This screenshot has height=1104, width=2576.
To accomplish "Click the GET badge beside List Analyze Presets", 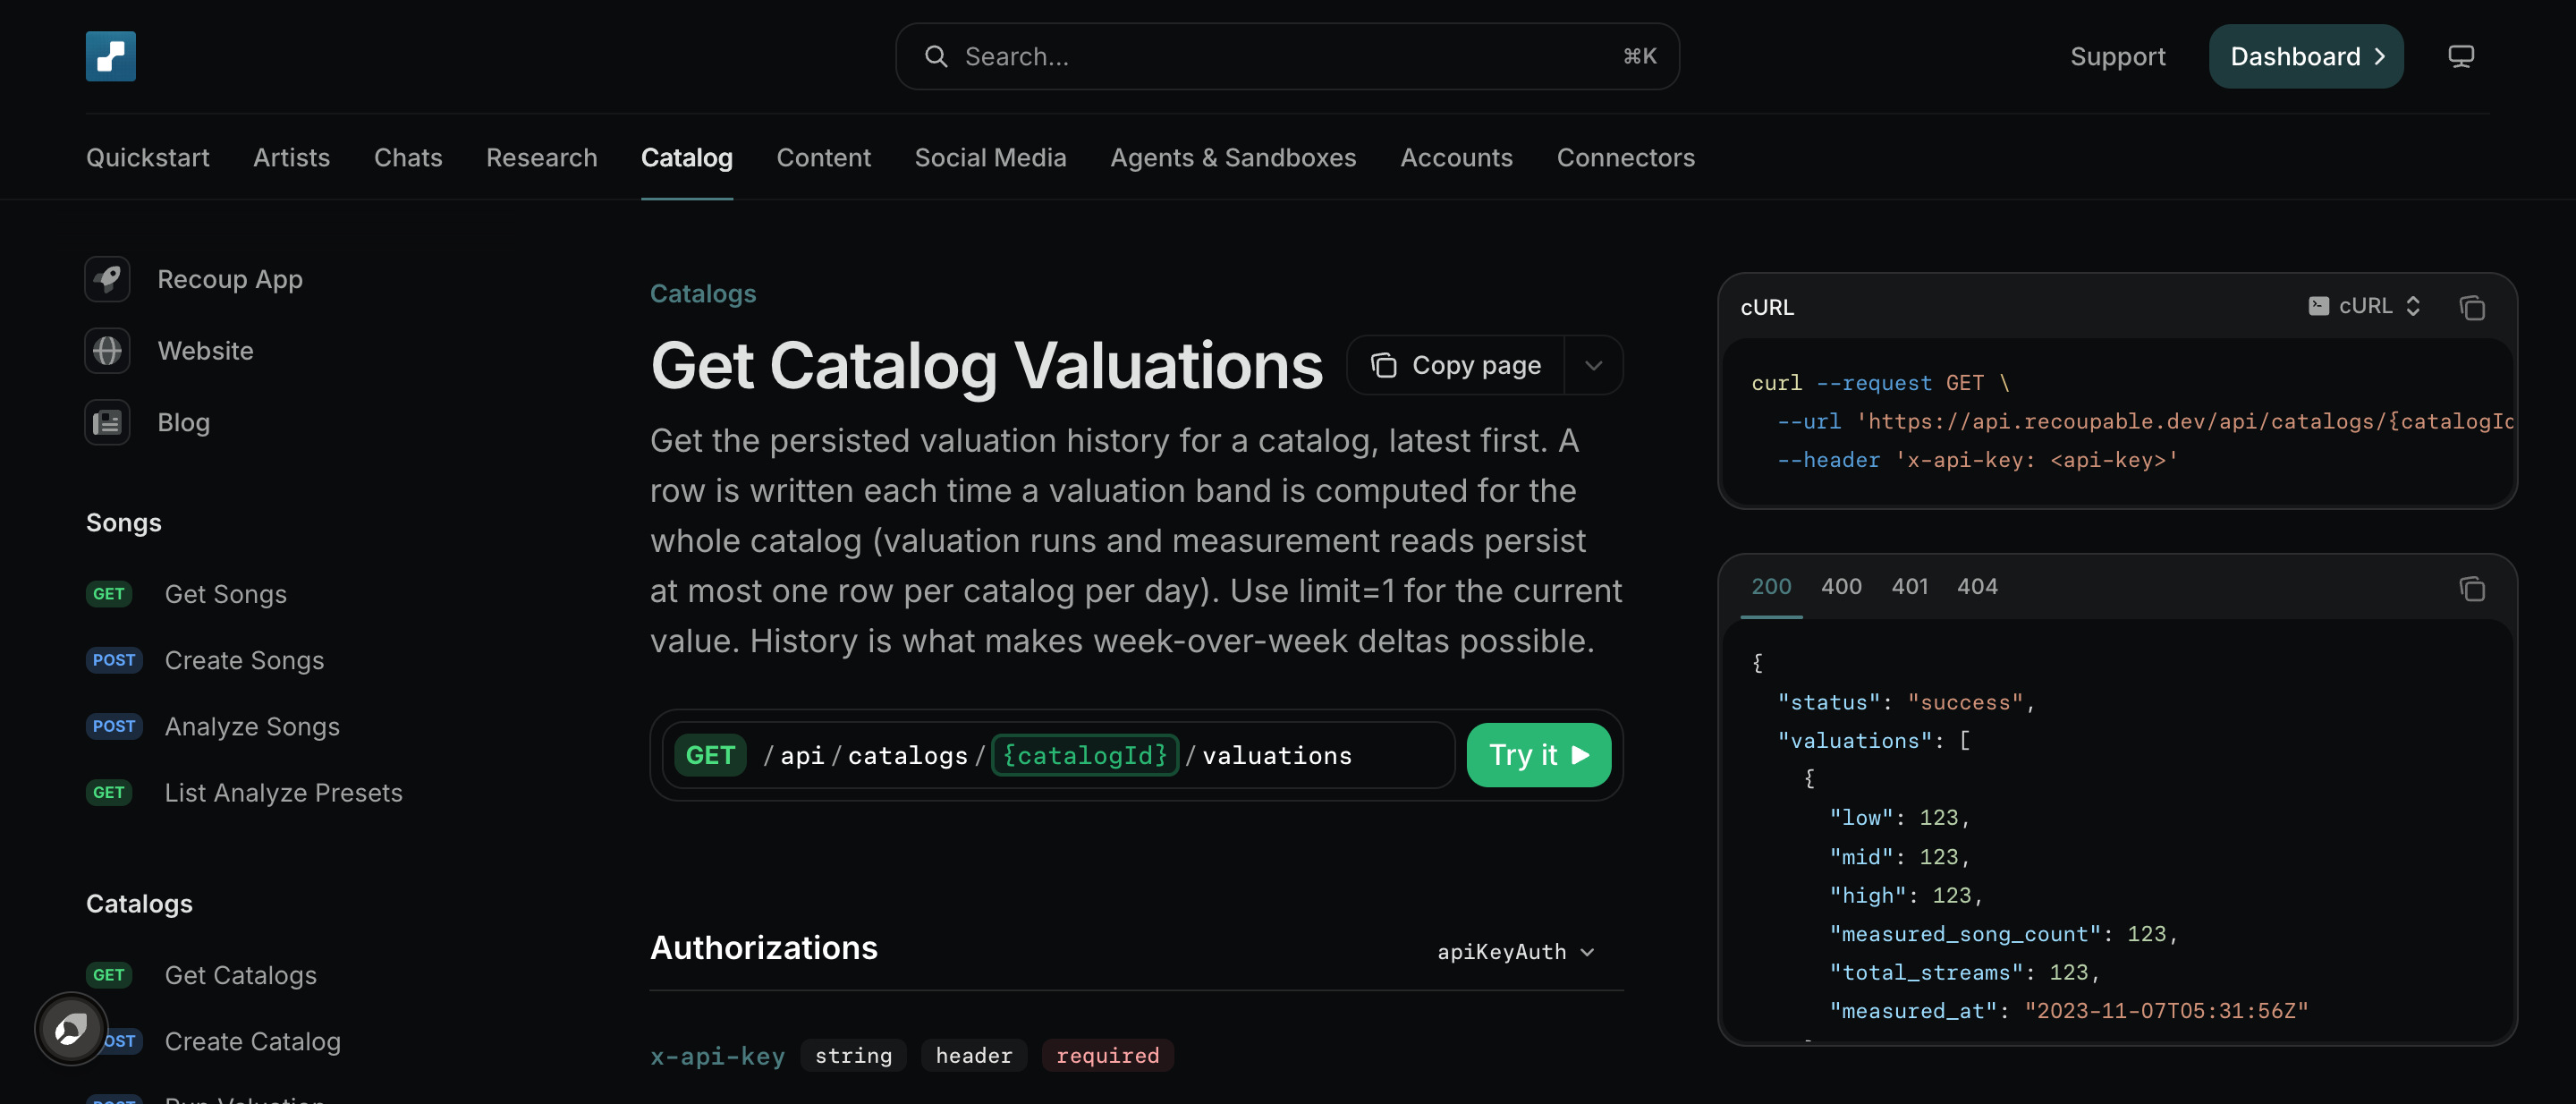I will click(x=109, y=792).
